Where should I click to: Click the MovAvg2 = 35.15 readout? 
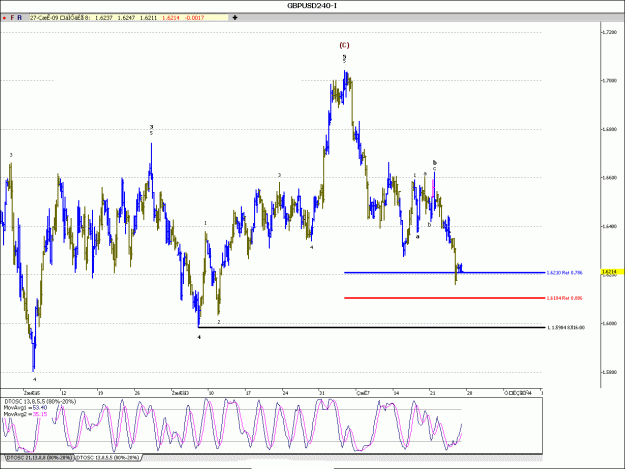point(26,414)
